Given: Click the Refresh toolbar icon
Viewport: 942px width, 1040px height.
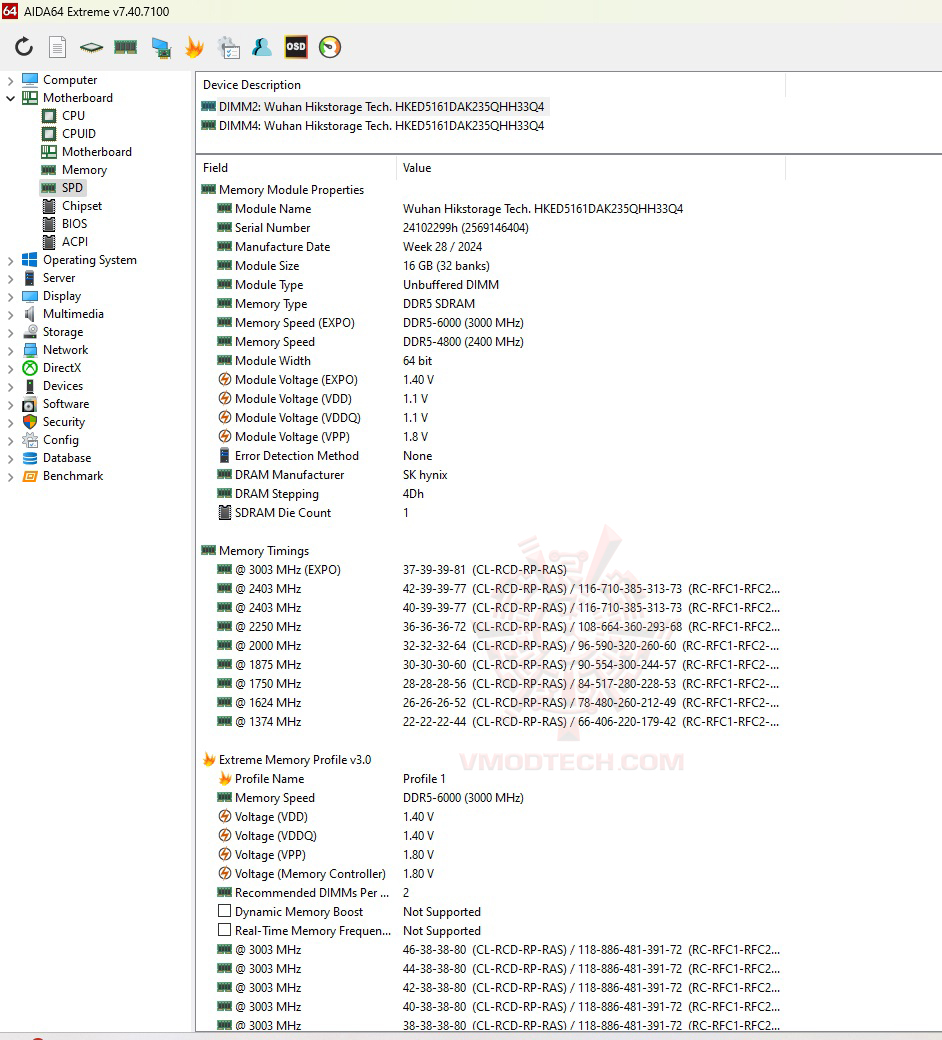Looking at the screenshot, I should coord(24,47).
